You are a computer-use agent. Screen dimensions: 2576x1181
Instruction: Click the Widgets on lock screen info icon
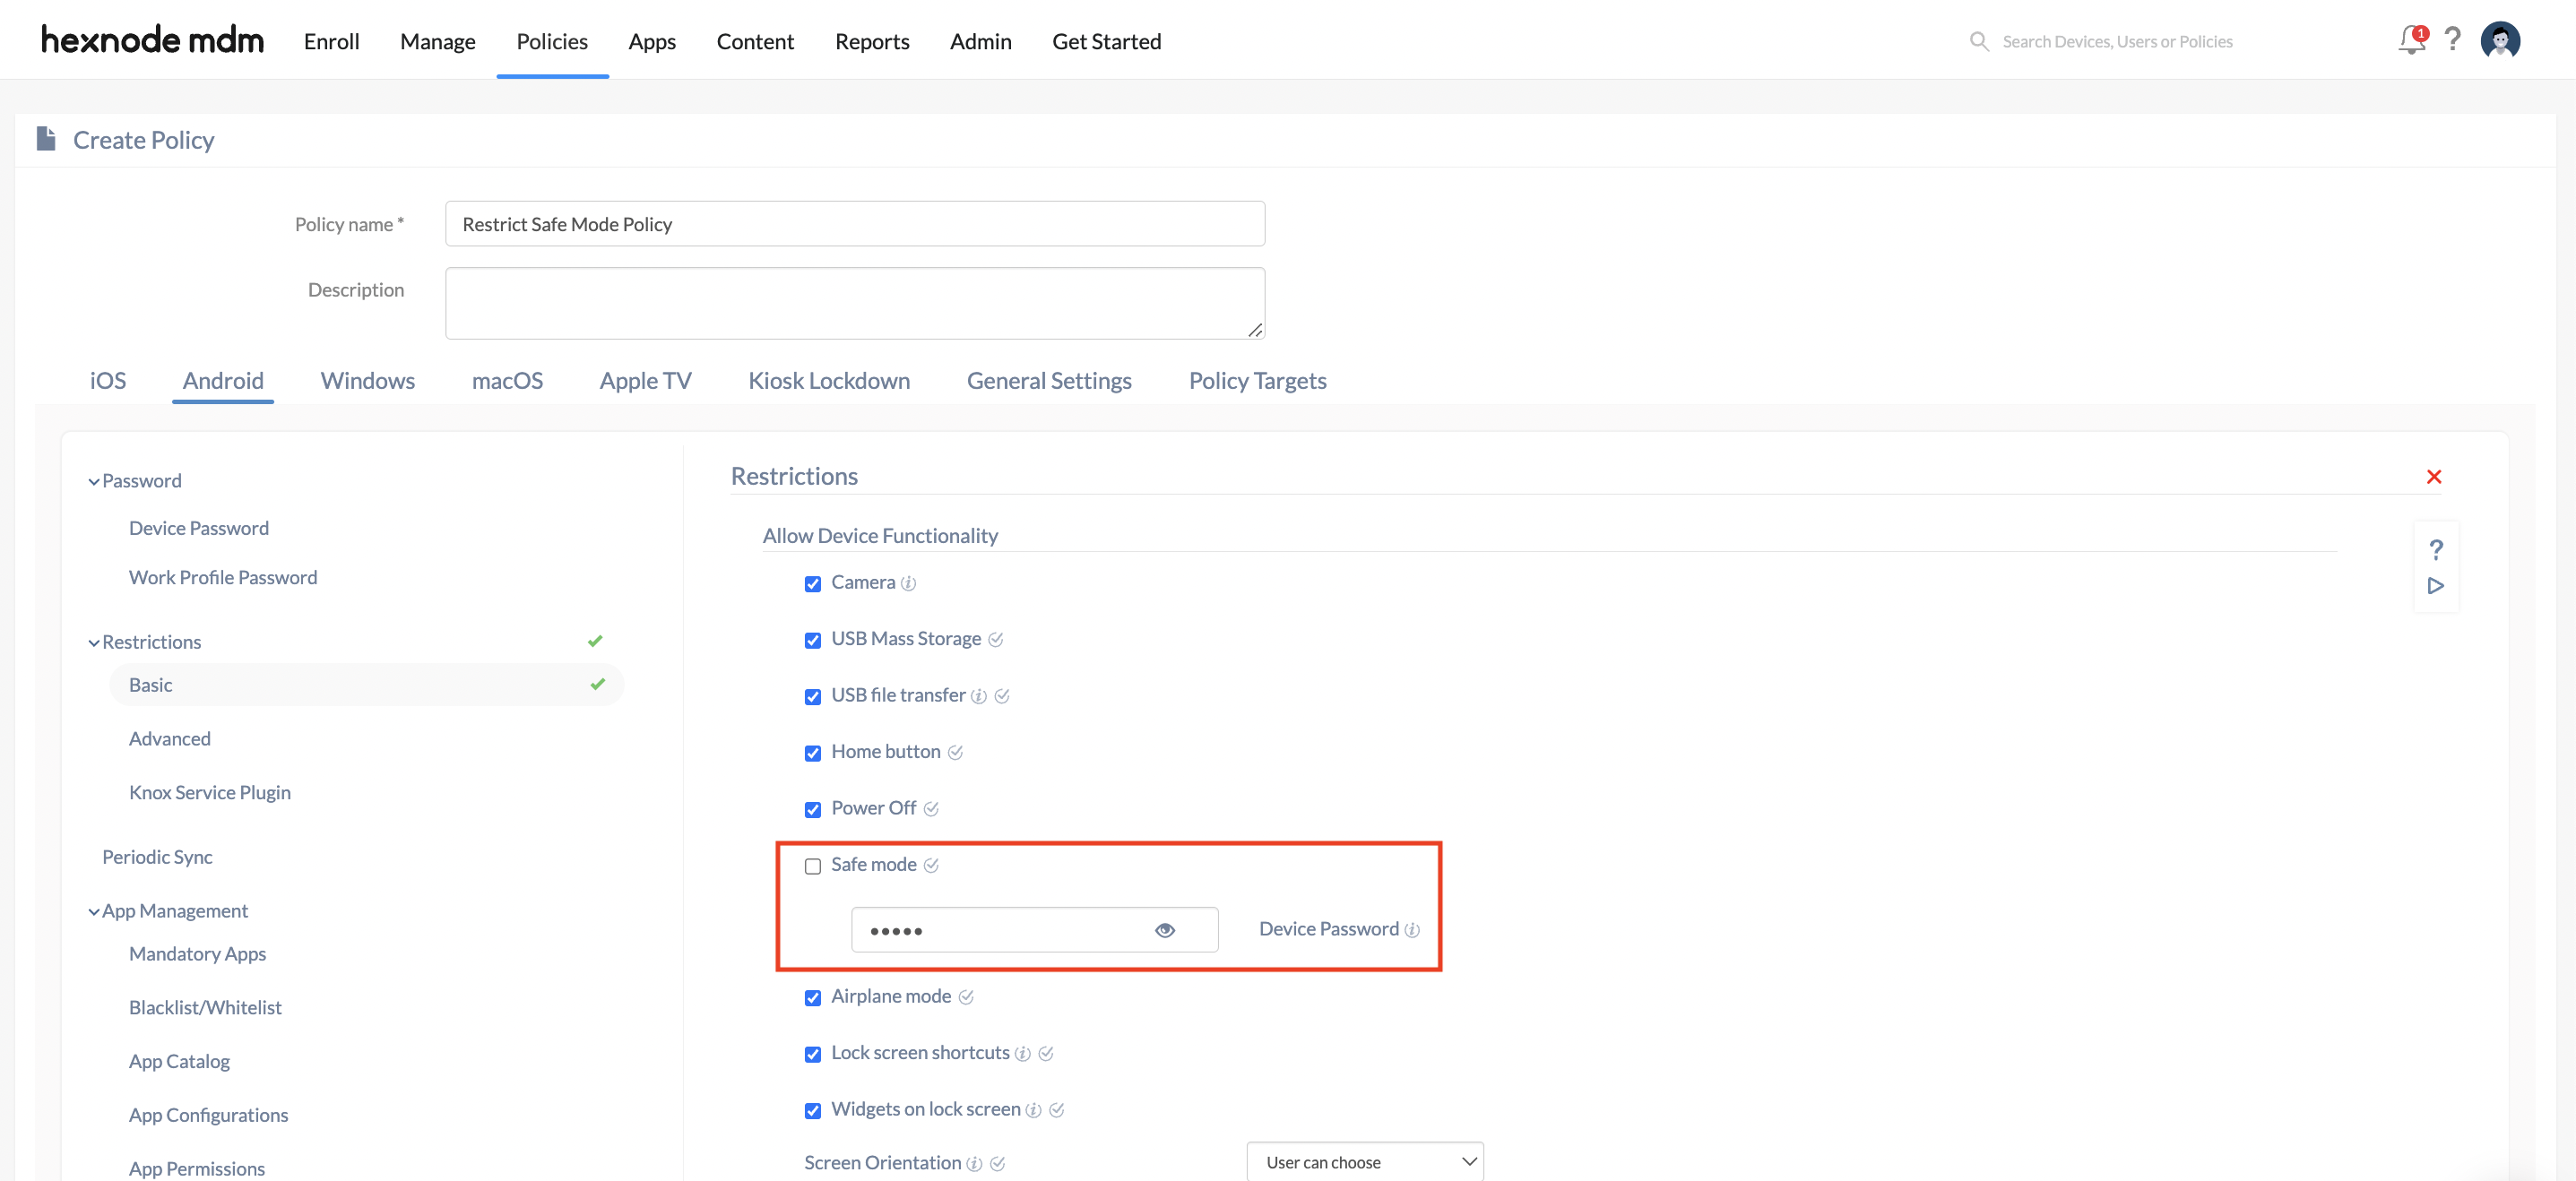click(1033, 1110)
